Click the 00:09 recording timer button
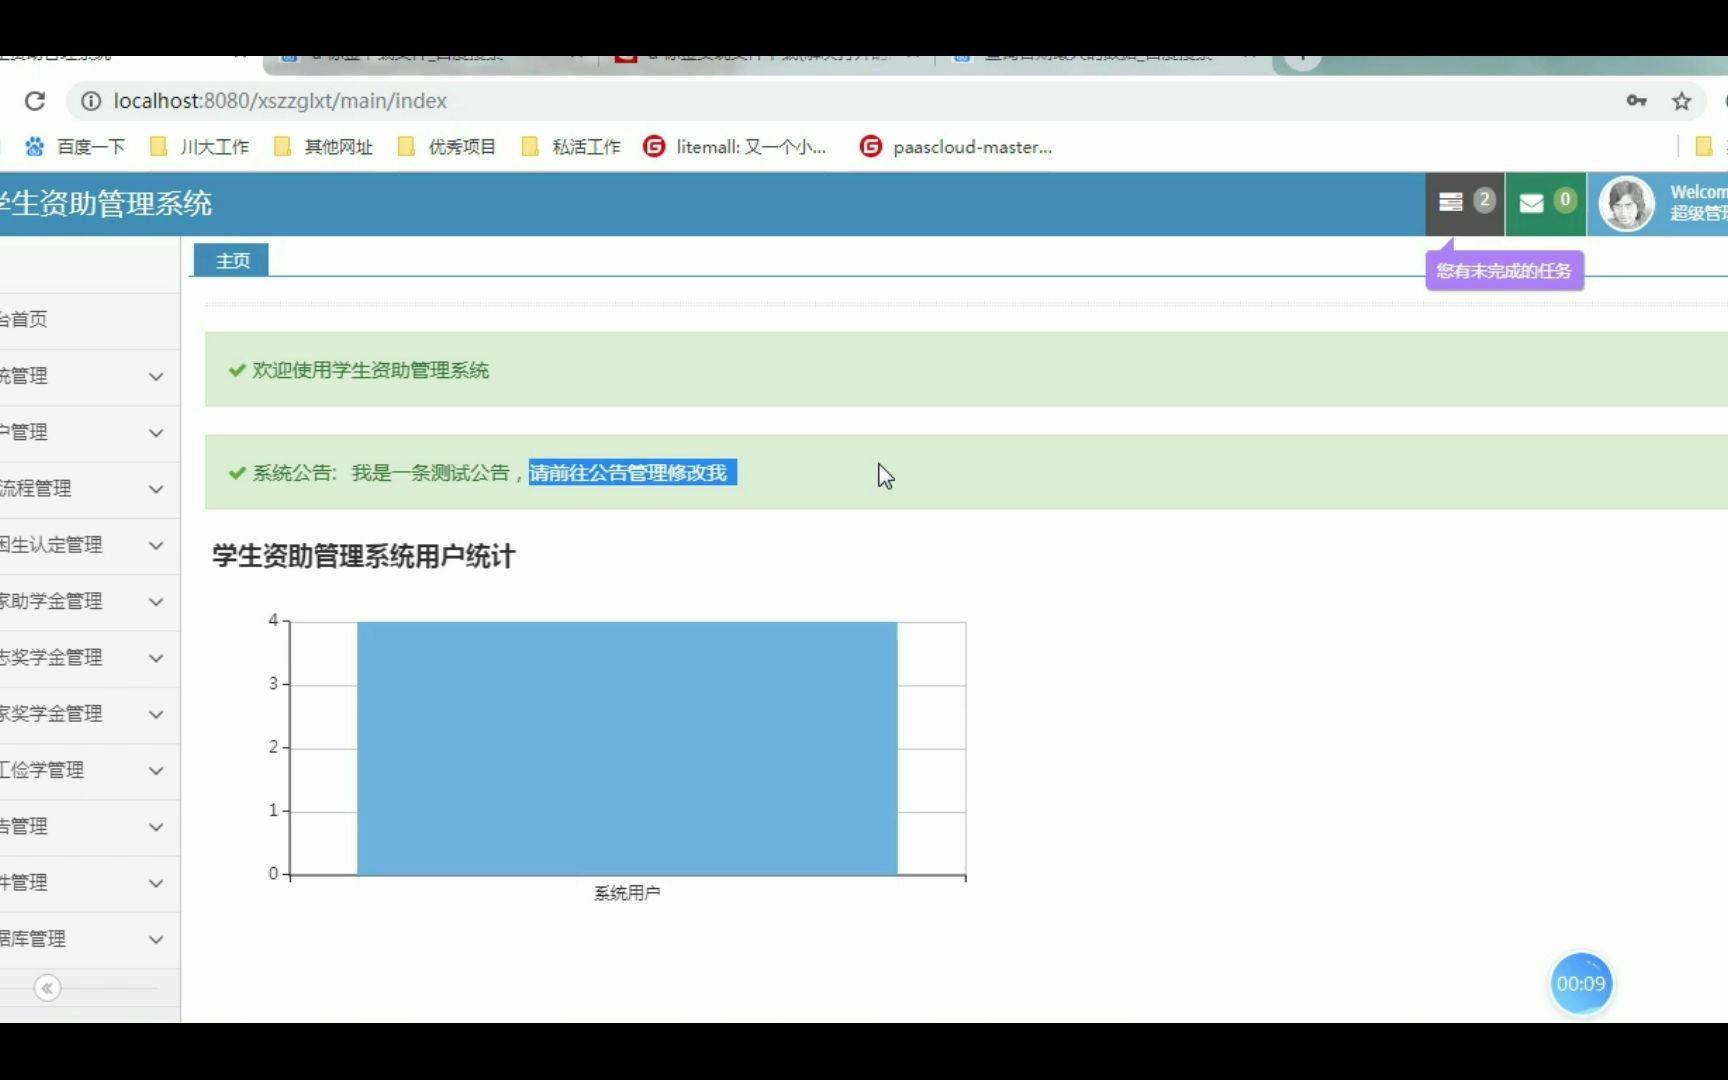1728x1080 pixels. click(x=1580, y=984)
